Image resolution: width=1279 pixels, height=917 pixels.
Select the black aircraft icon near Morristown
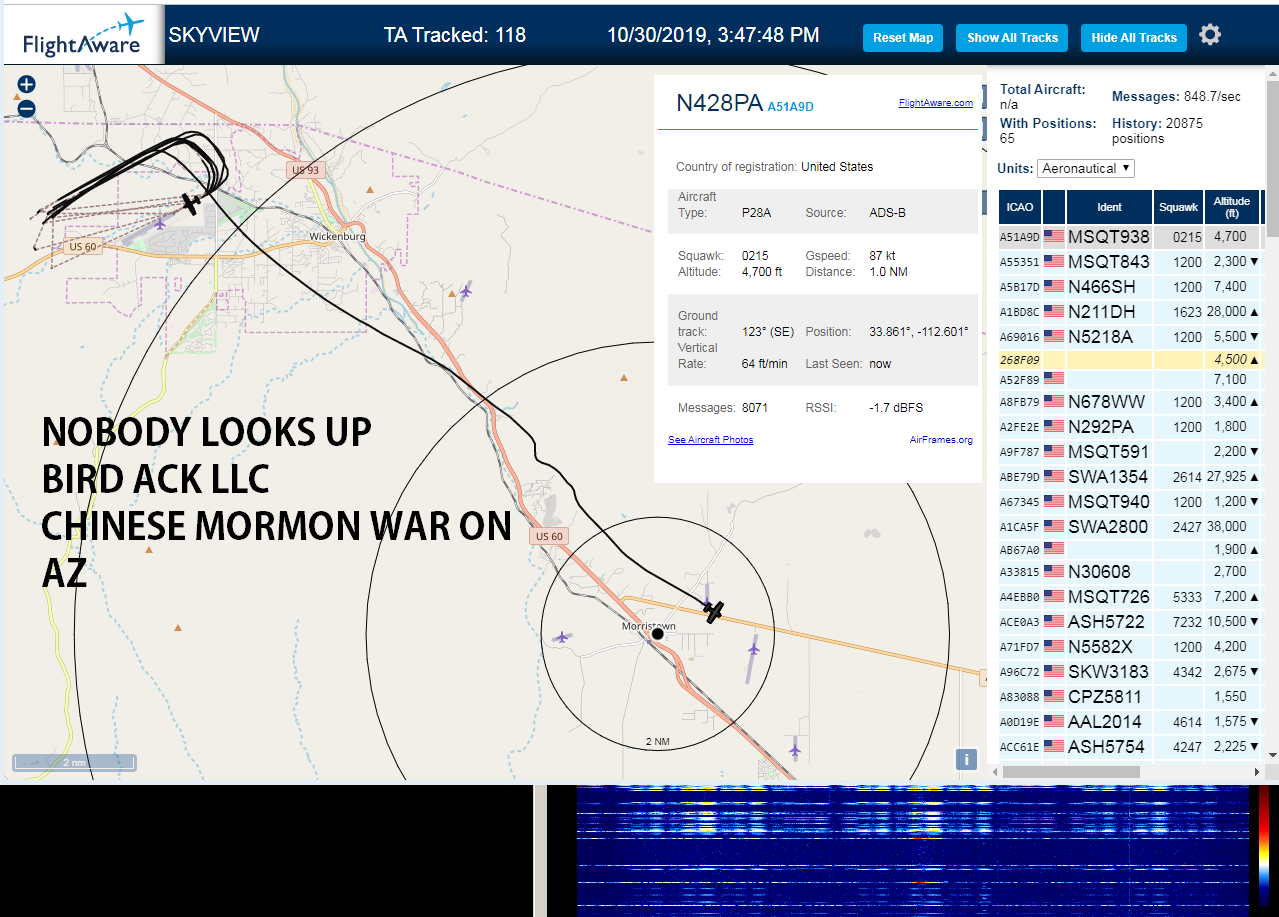click(x=713, y=610)
